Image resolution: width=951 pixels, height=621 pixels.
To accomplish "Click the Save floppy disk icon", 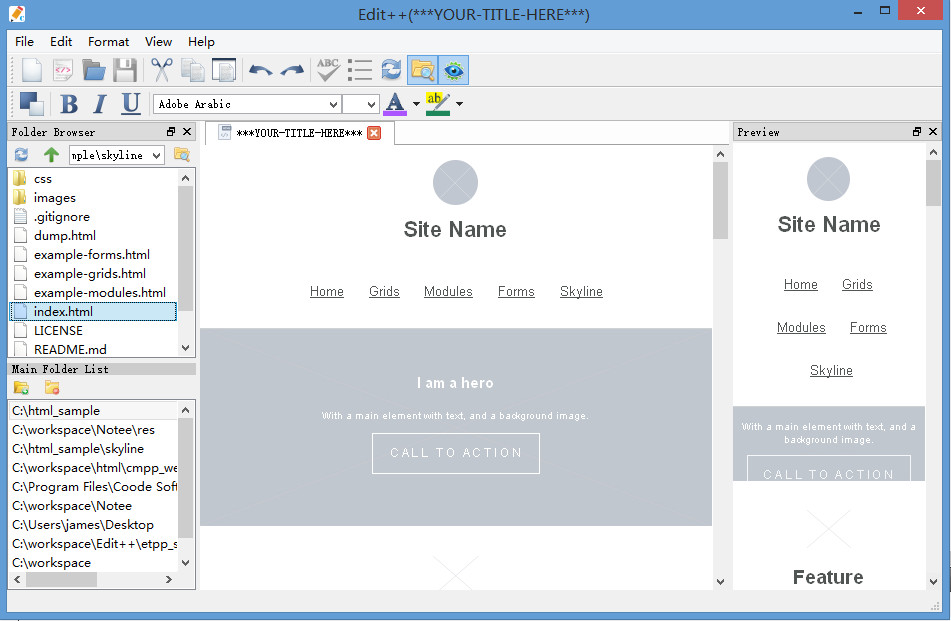I will click(125, 70).
